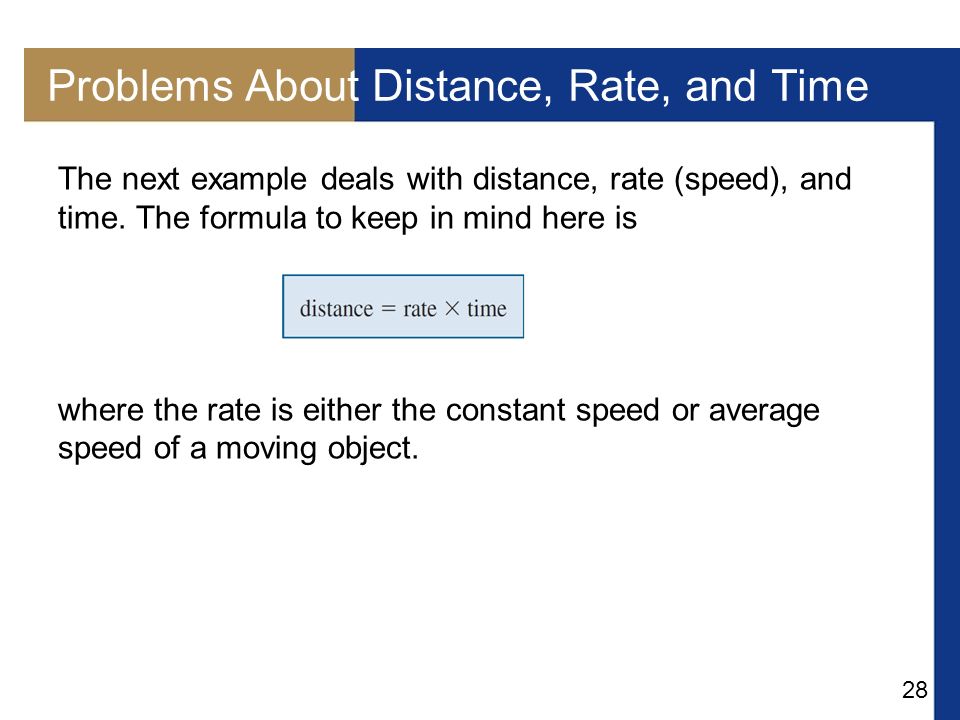Click slide page number 28
This screenshot has width=960, height=720.
coord(915,690)
